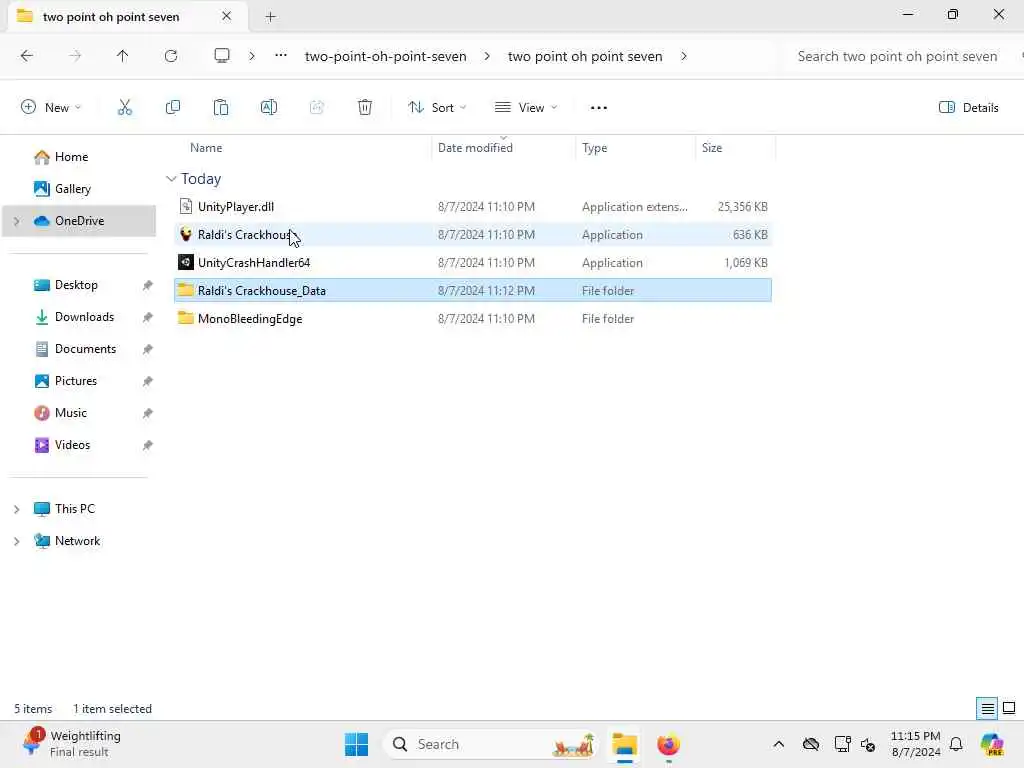Switch to details list view icon

[x=987, y=709]
